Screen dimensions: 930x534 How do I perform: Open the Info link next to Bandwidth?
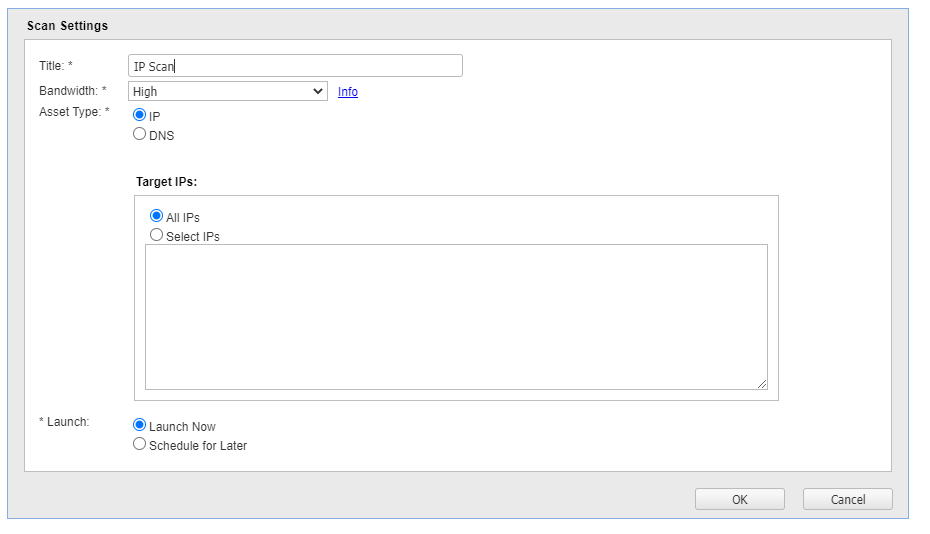347,92
